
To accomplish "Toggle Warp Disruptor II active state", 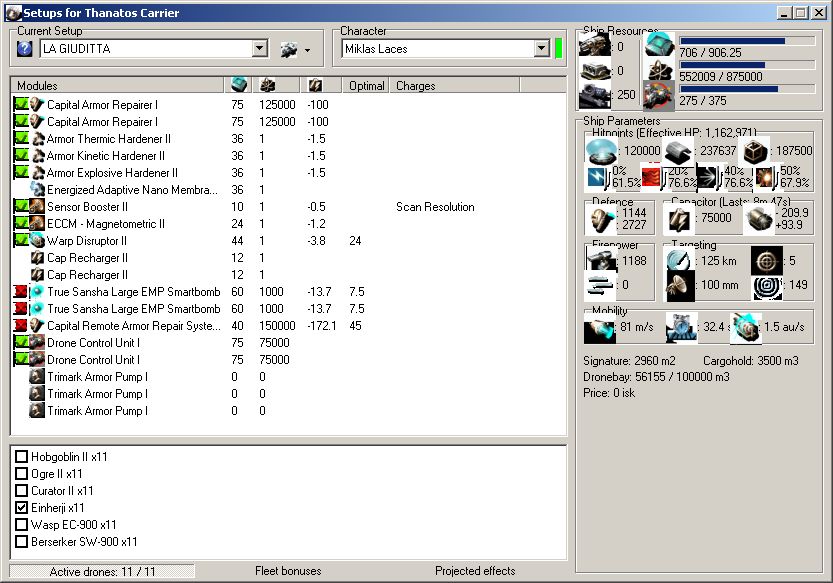I will 21,240.
